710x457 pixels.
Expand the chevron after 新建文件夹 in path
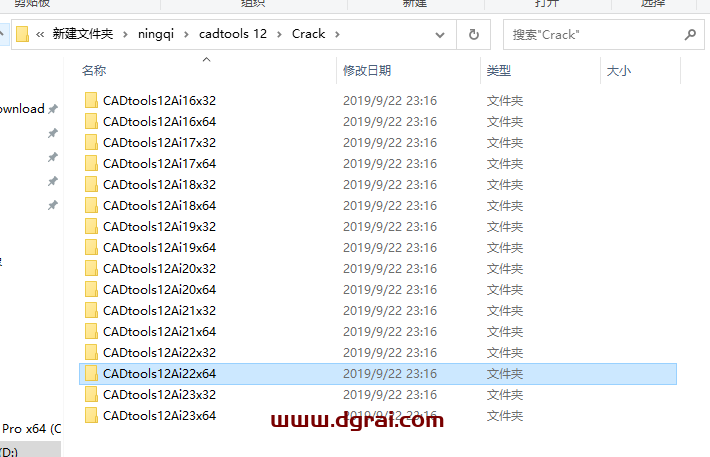(125, 34)
